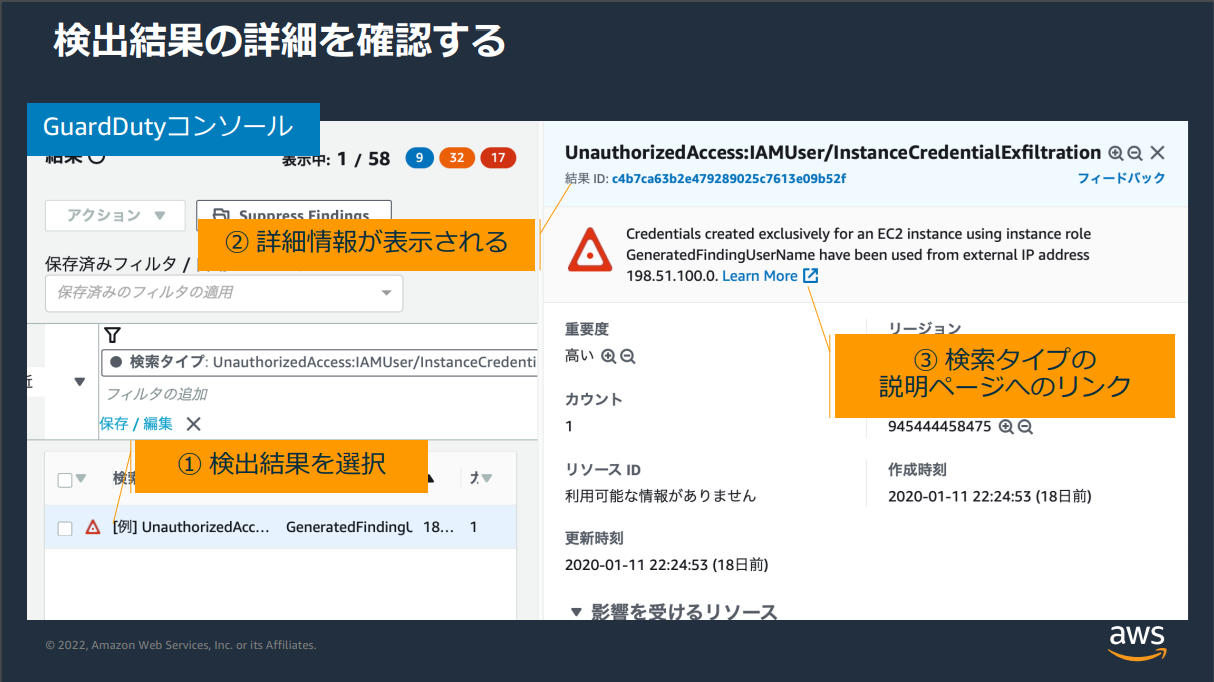Follow the Learn More link
Image resolution: width=1214 pixels, height=682 pixels.
click(x=770, y=276)
